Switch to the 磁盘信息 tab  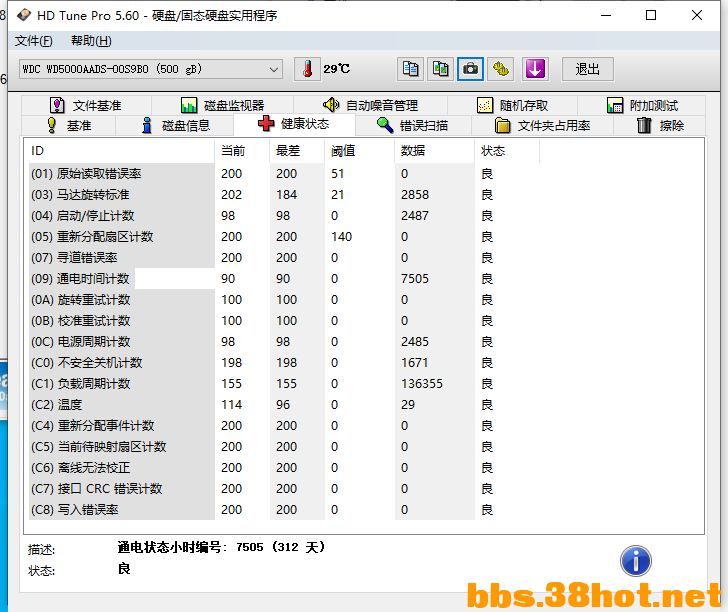[175, 125]
